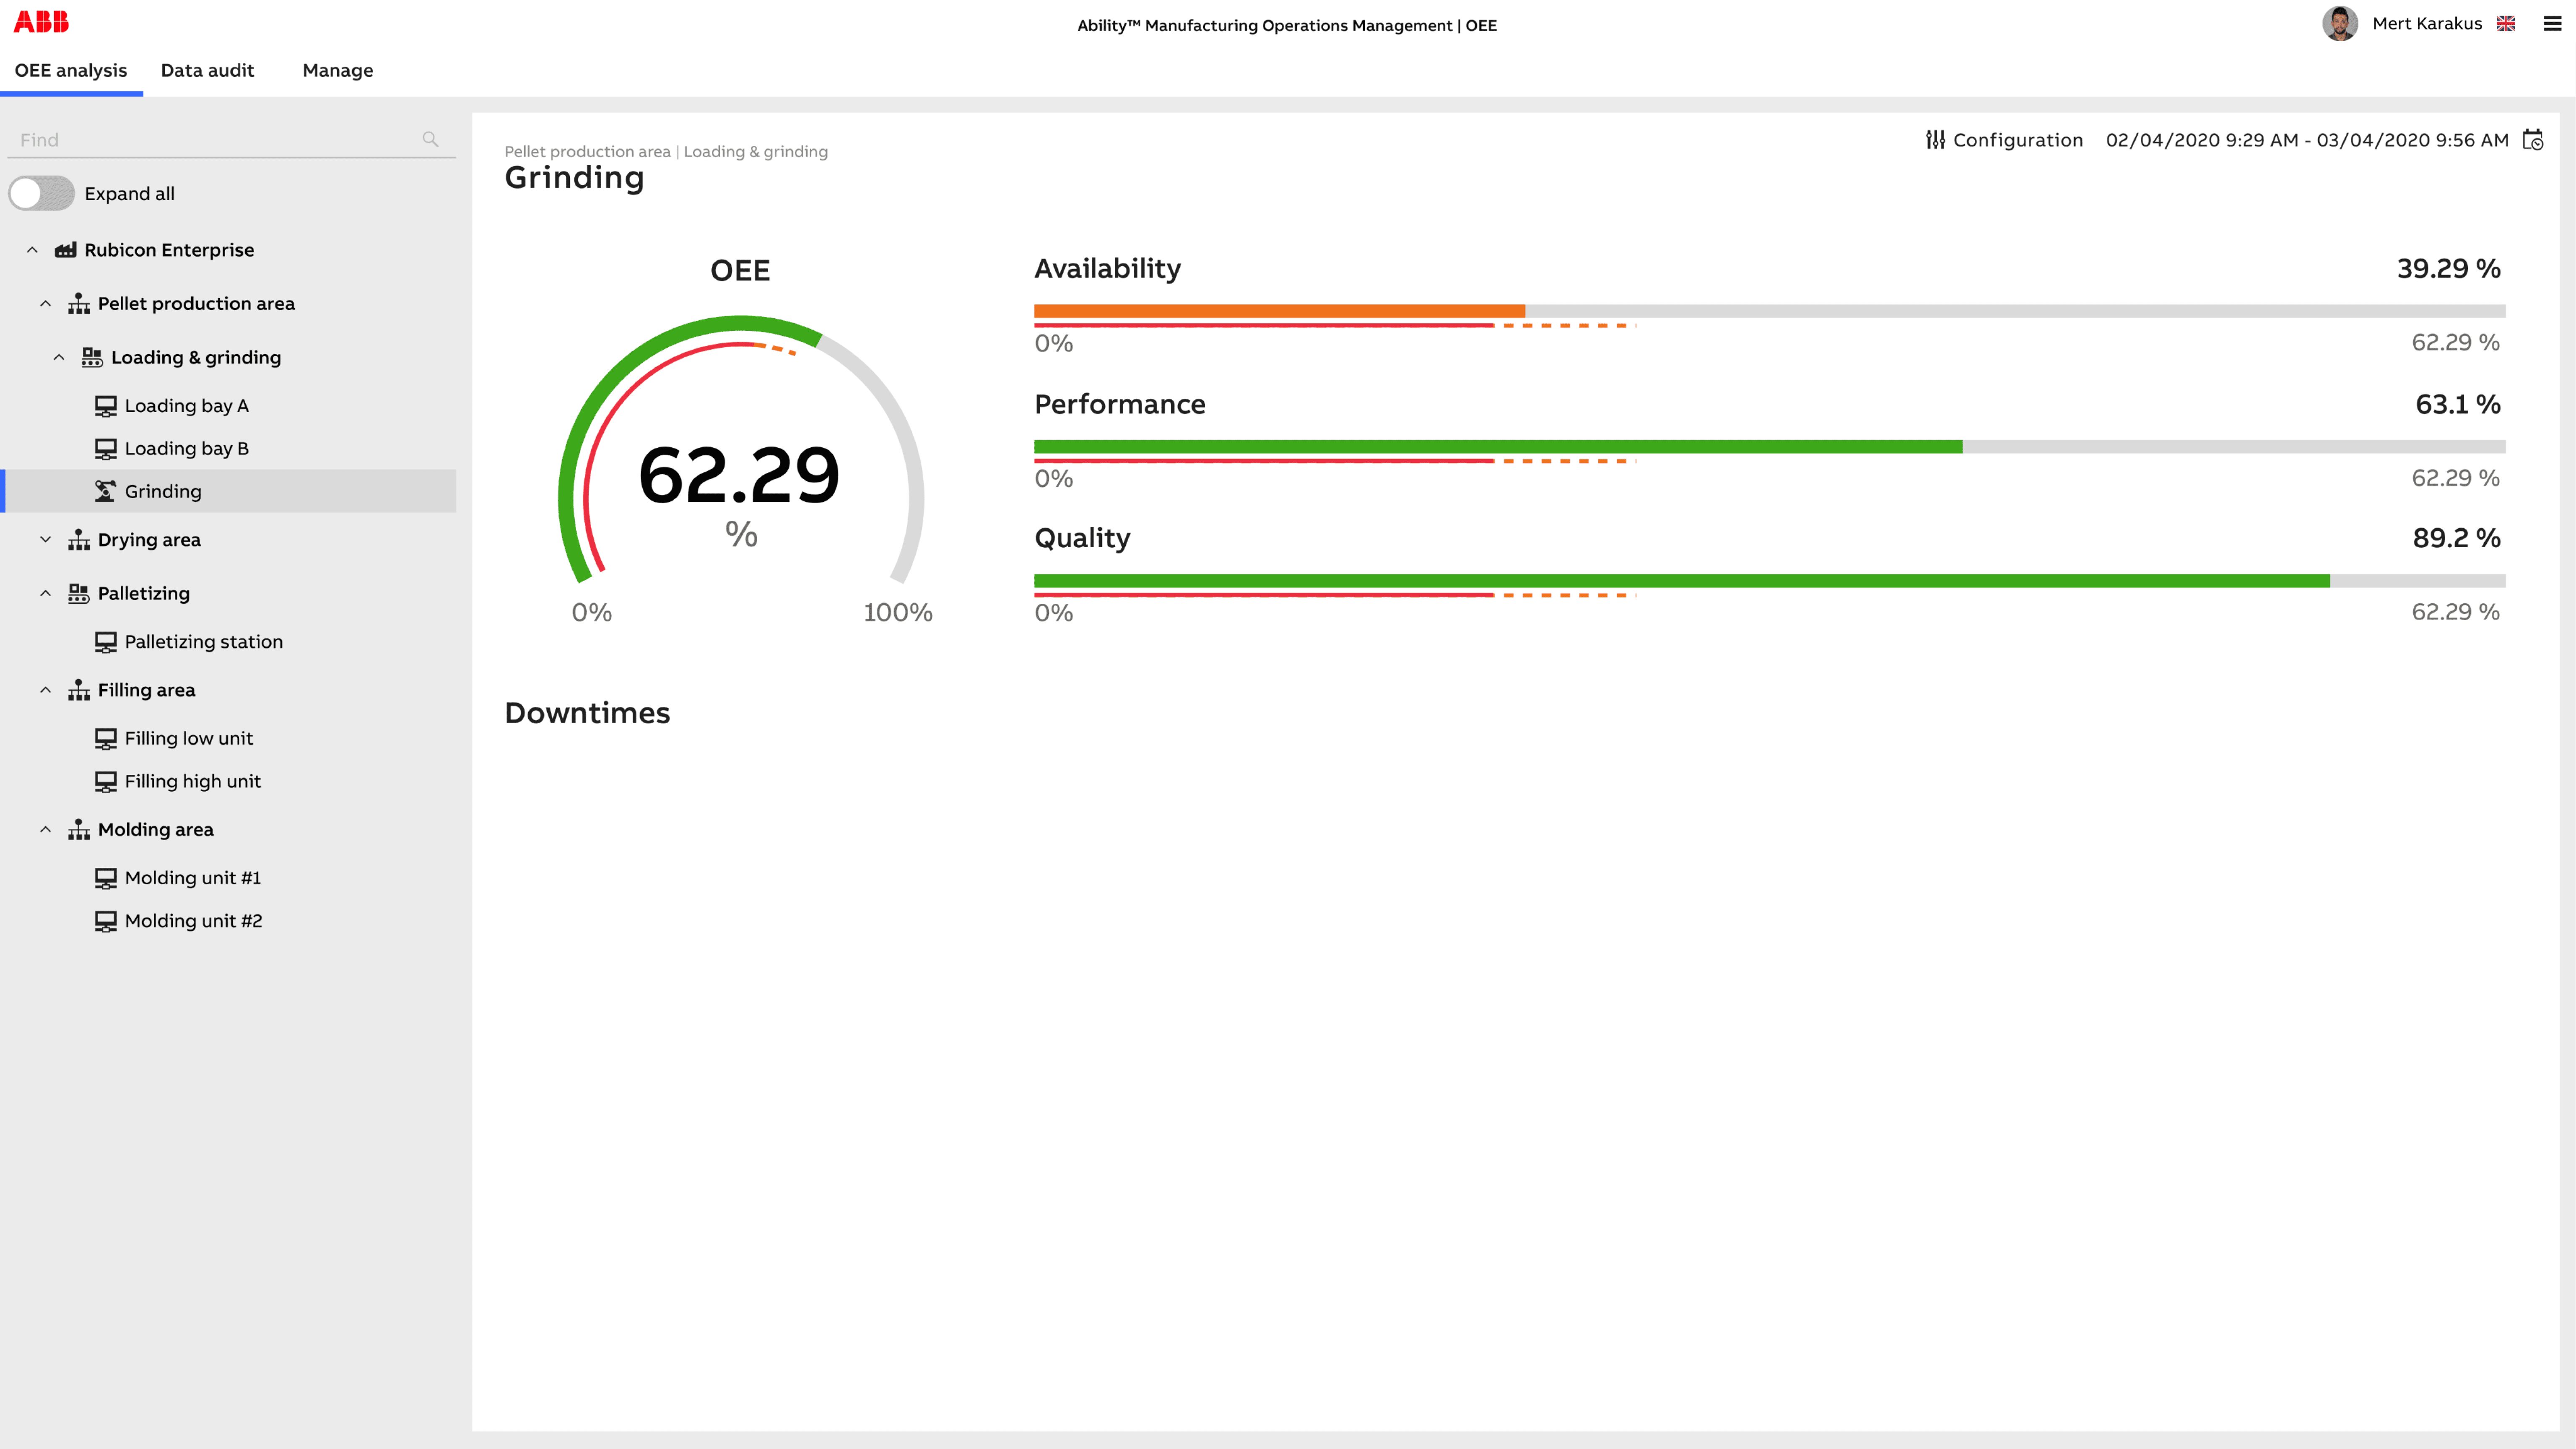Click the calendar date range picker icon
The width and height of the screenshot is (2576, 1449).
click(2532, 140)
